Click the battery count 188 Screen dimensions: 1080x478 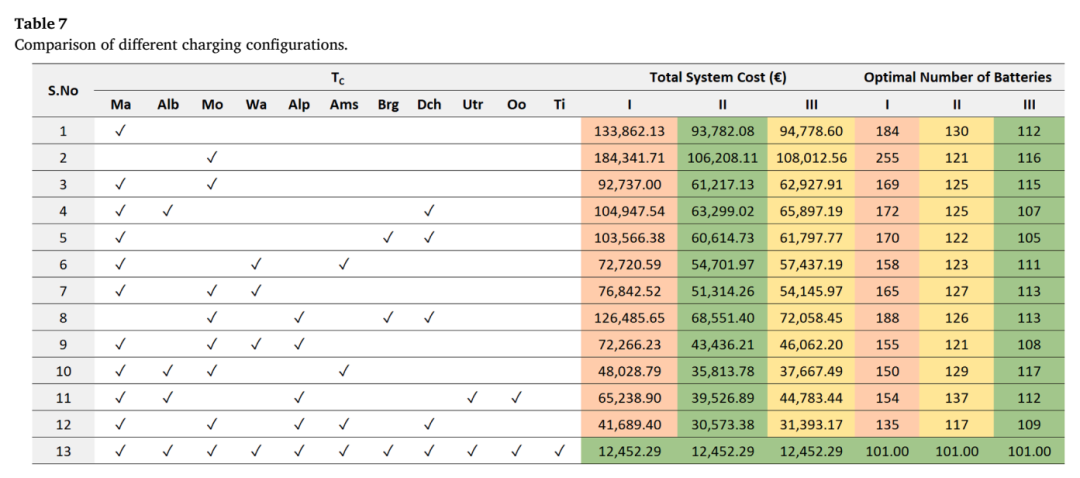[x=888, y=318]
